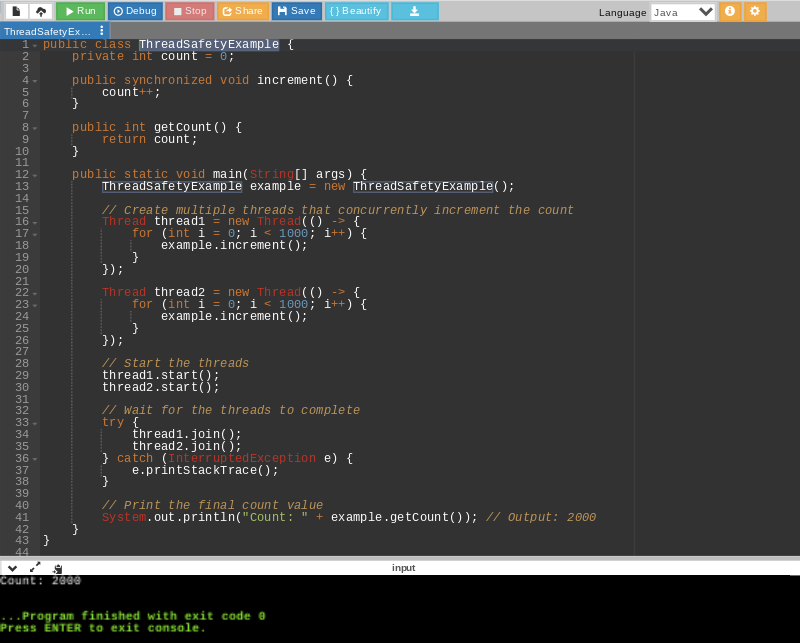Open editor settings gear
This screenshot has width=800, height=643.
755,11
